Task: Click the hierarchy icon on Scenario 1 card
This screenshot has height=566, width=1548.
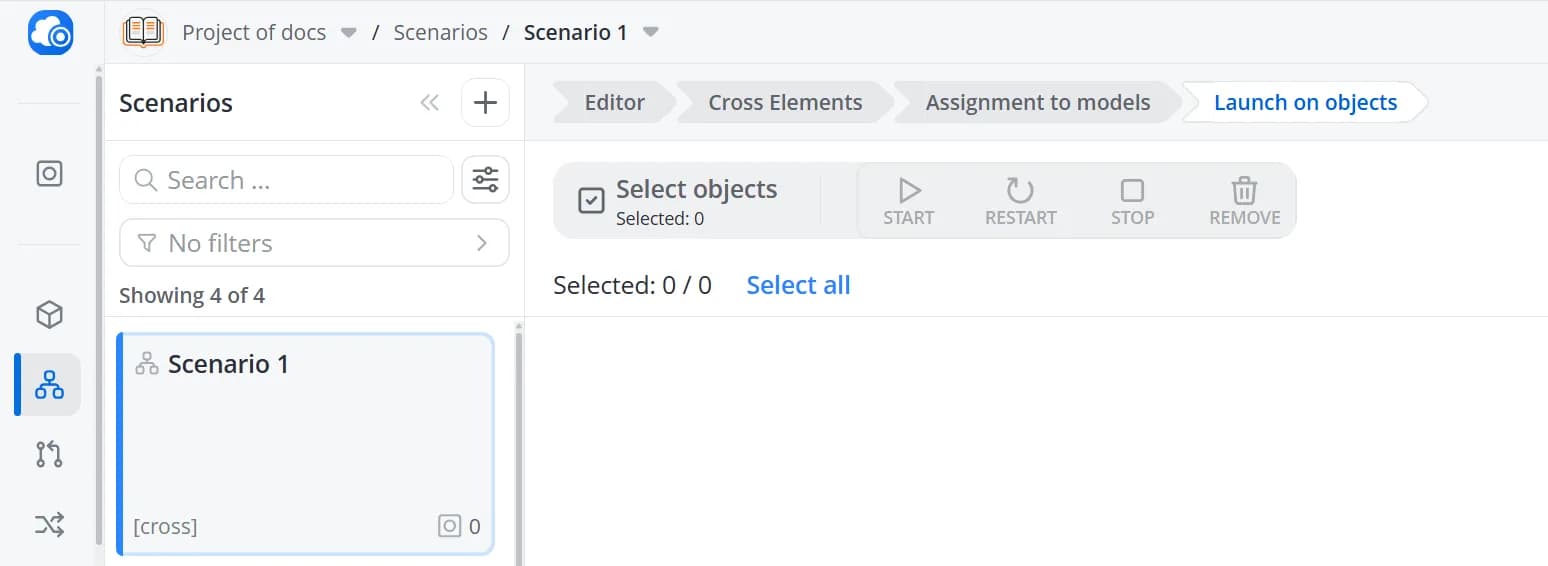Action: 147,364
